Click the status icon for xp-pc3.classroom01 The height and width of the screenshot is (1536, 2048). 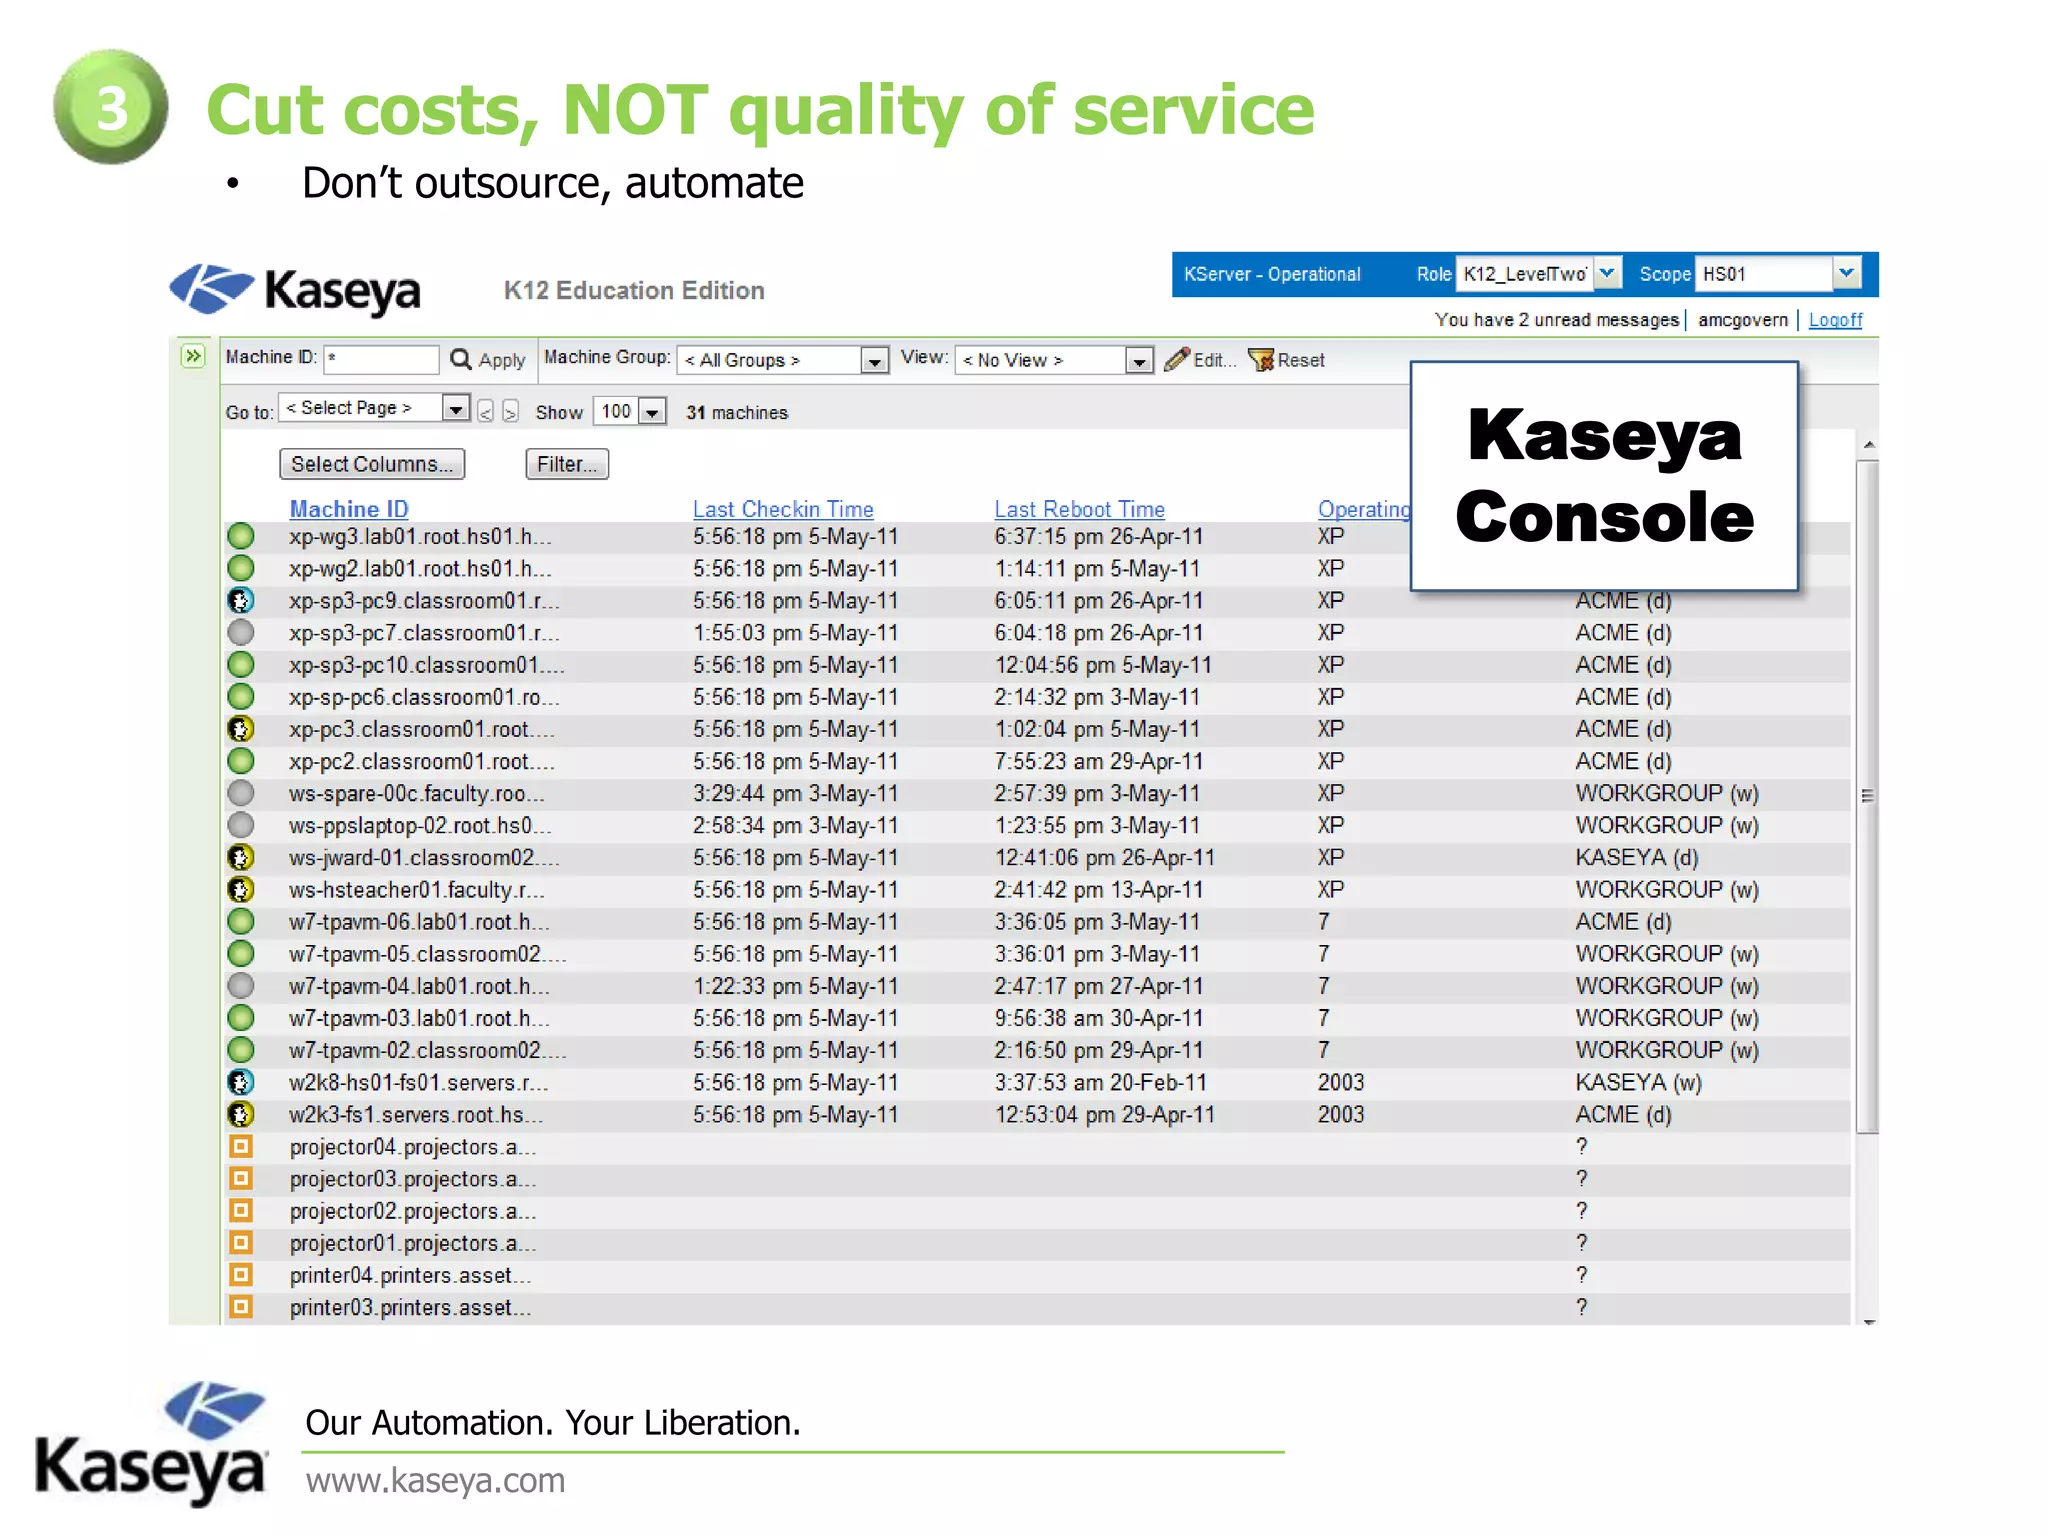[241, 729]
